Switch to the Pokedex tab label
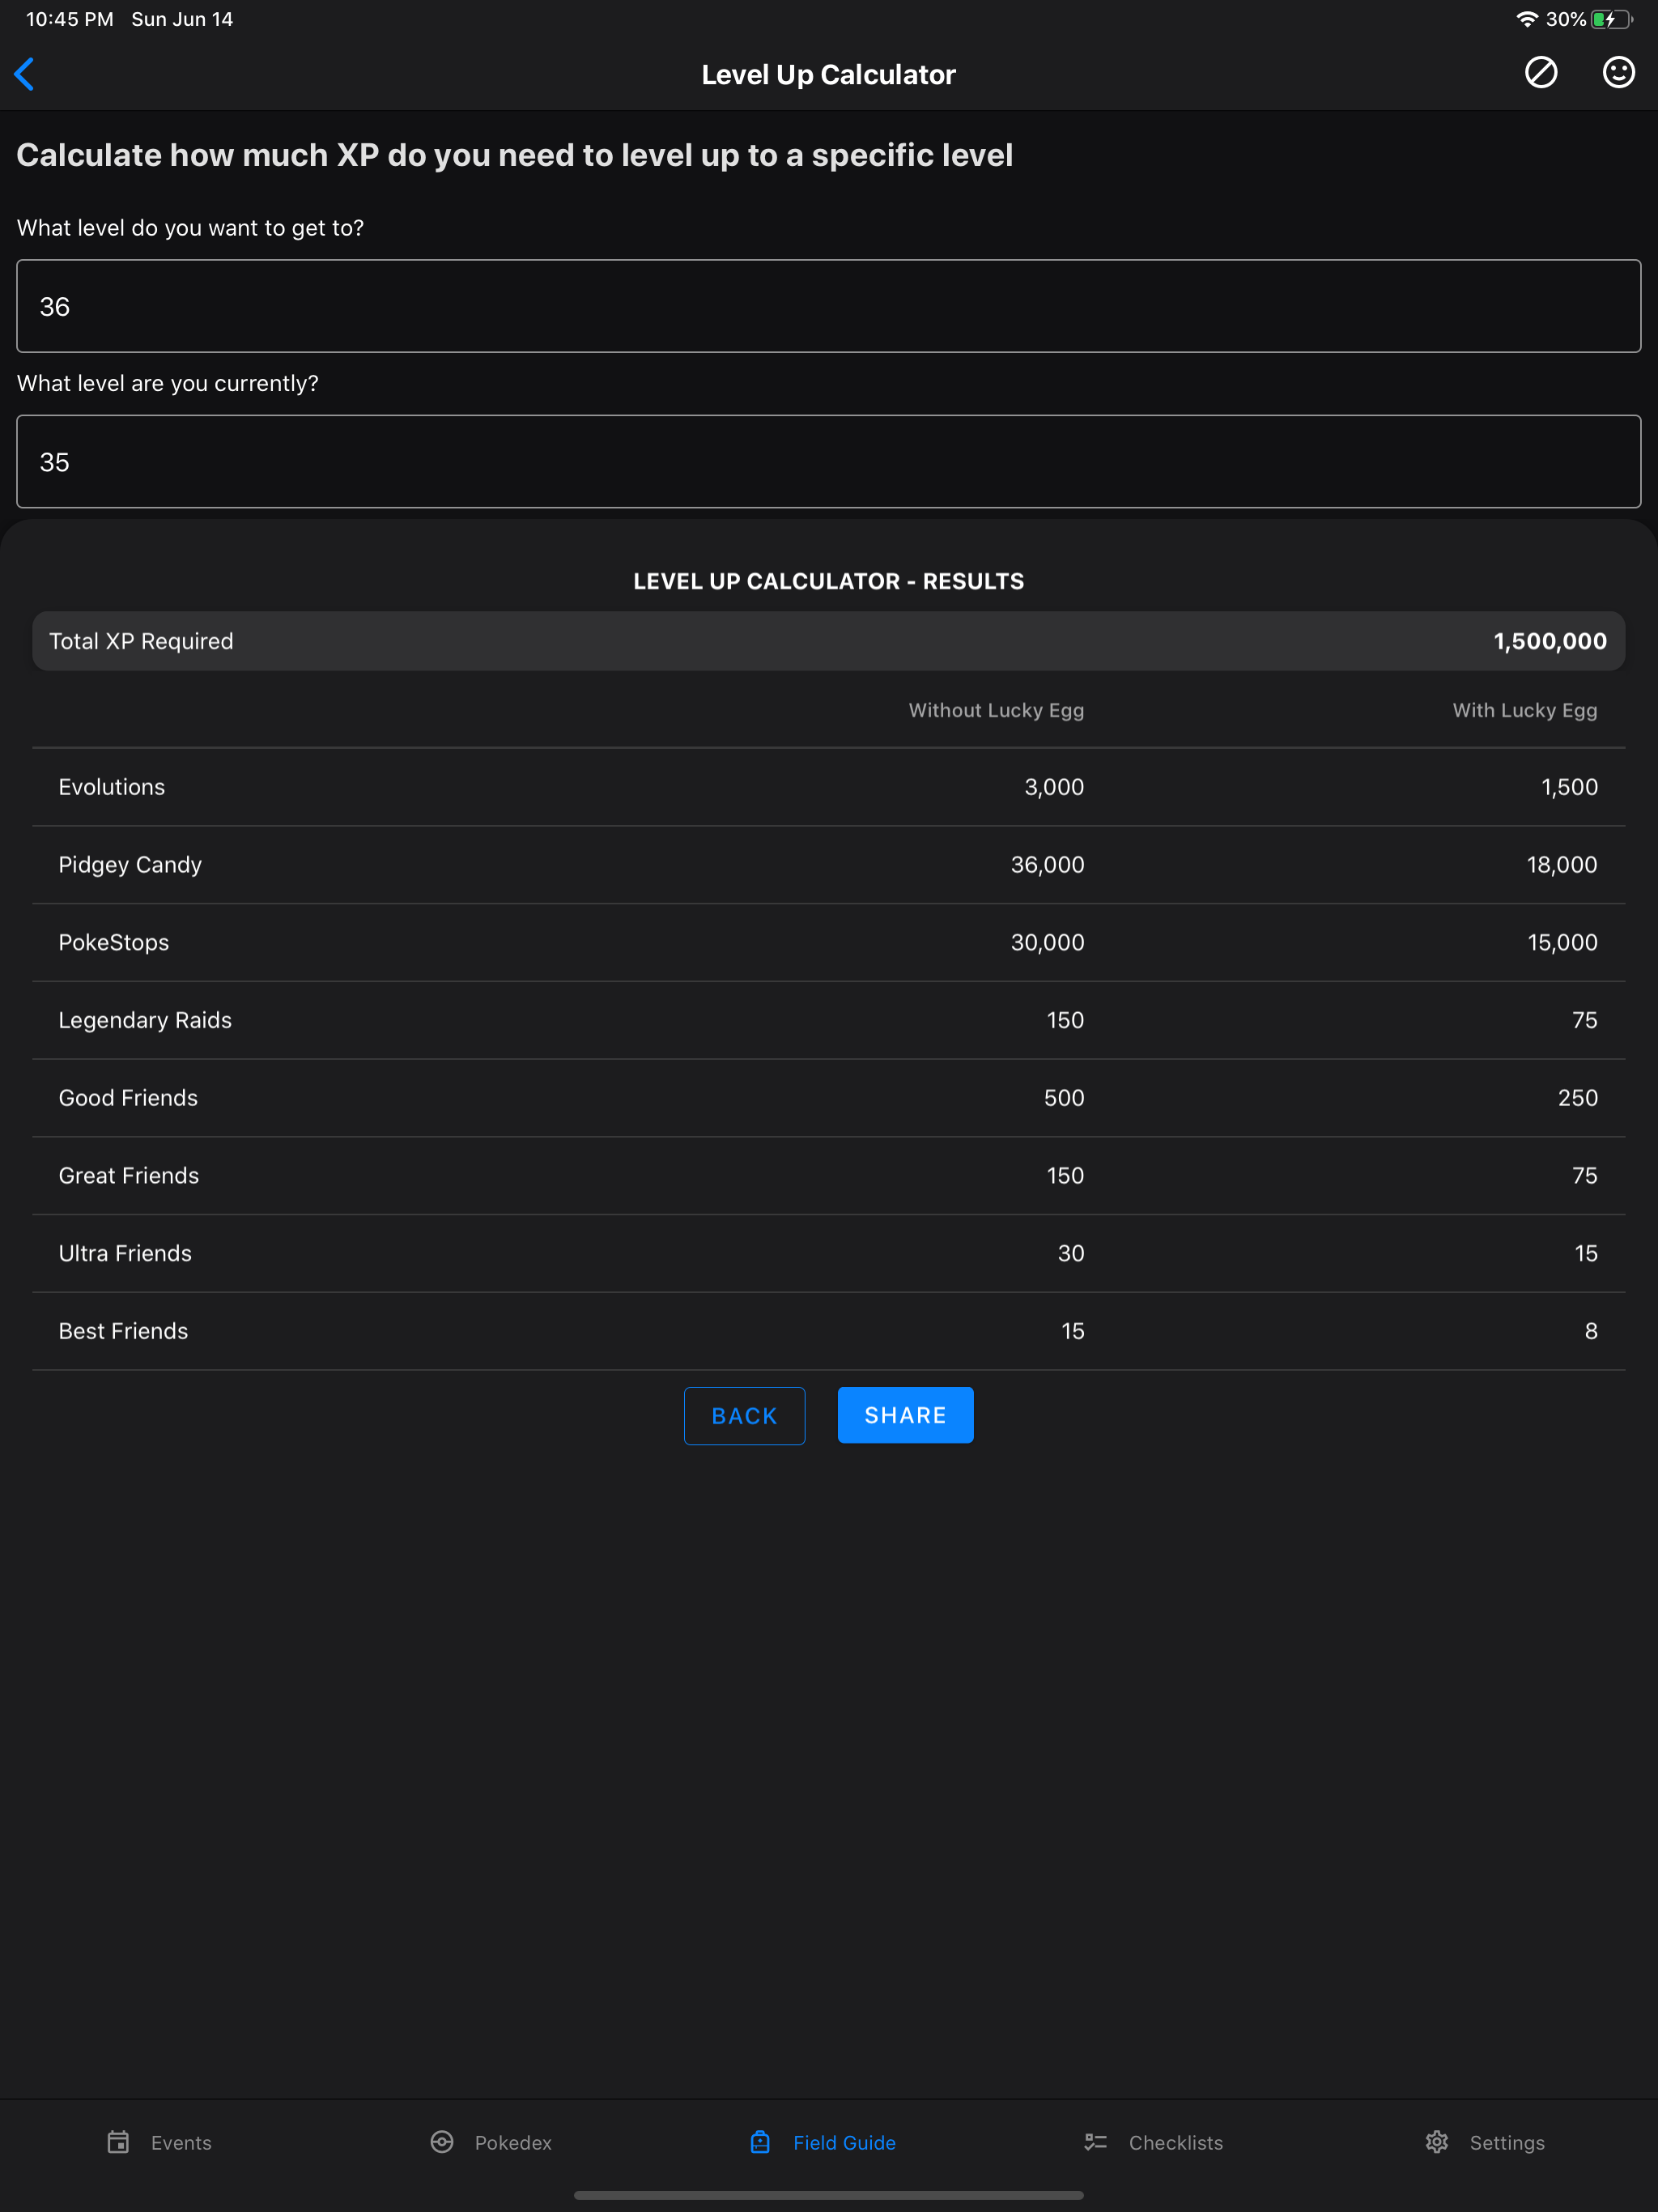Image resolution: width=1658 pixels, height=2212 pixels. point(513,2142)
